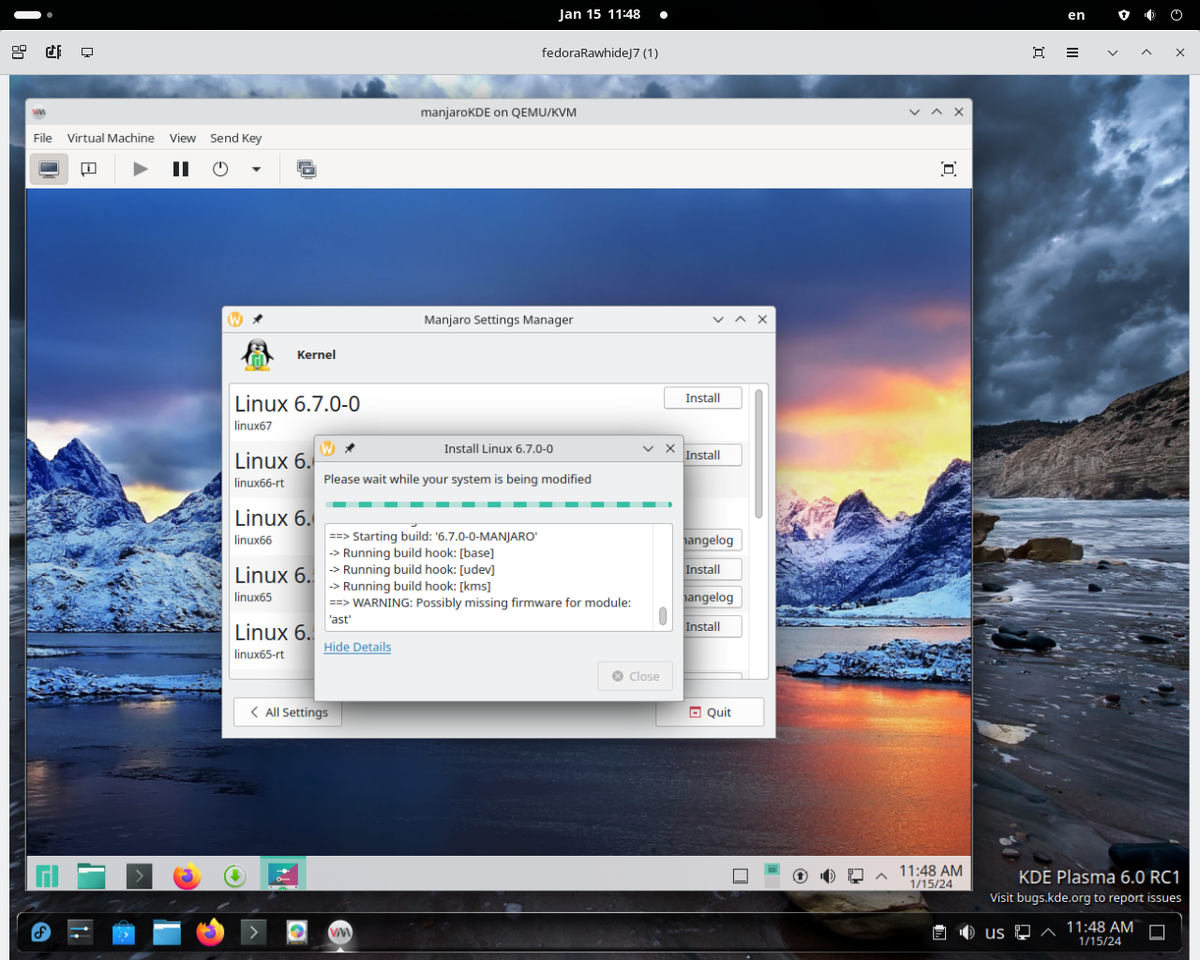Open Manjaro Settings Manager window menu icon
Image resolution: width=1200 pixels, height=960 pixels.
[x=235, y=320]
